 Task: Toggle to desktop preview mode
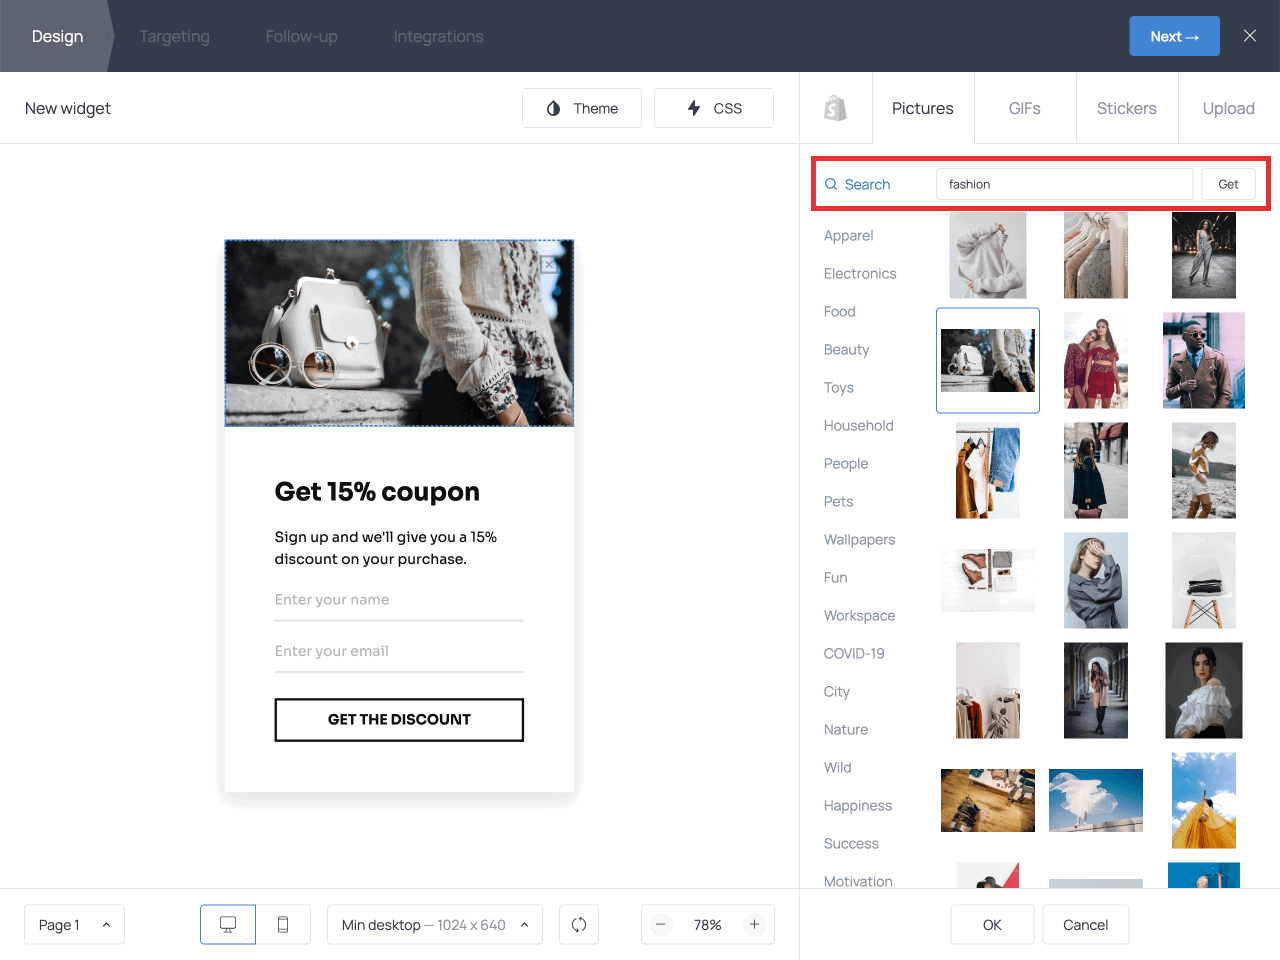tap(227, 924)
